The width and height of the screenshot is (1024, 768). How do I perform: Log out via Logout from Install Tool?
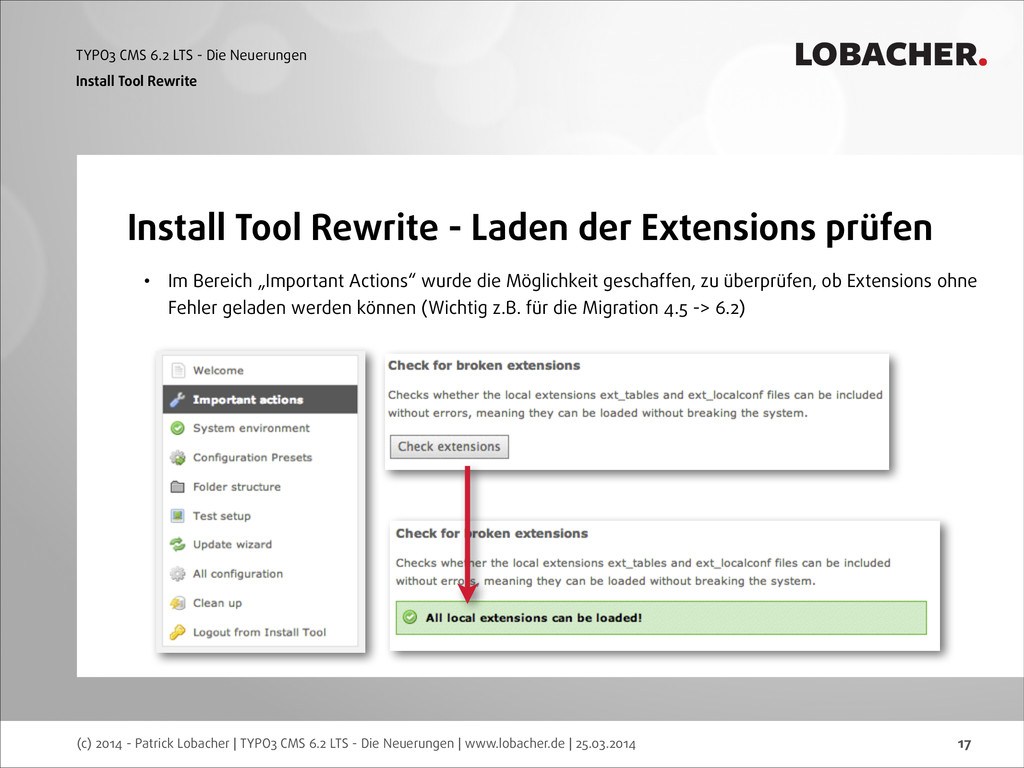point(260,632)
